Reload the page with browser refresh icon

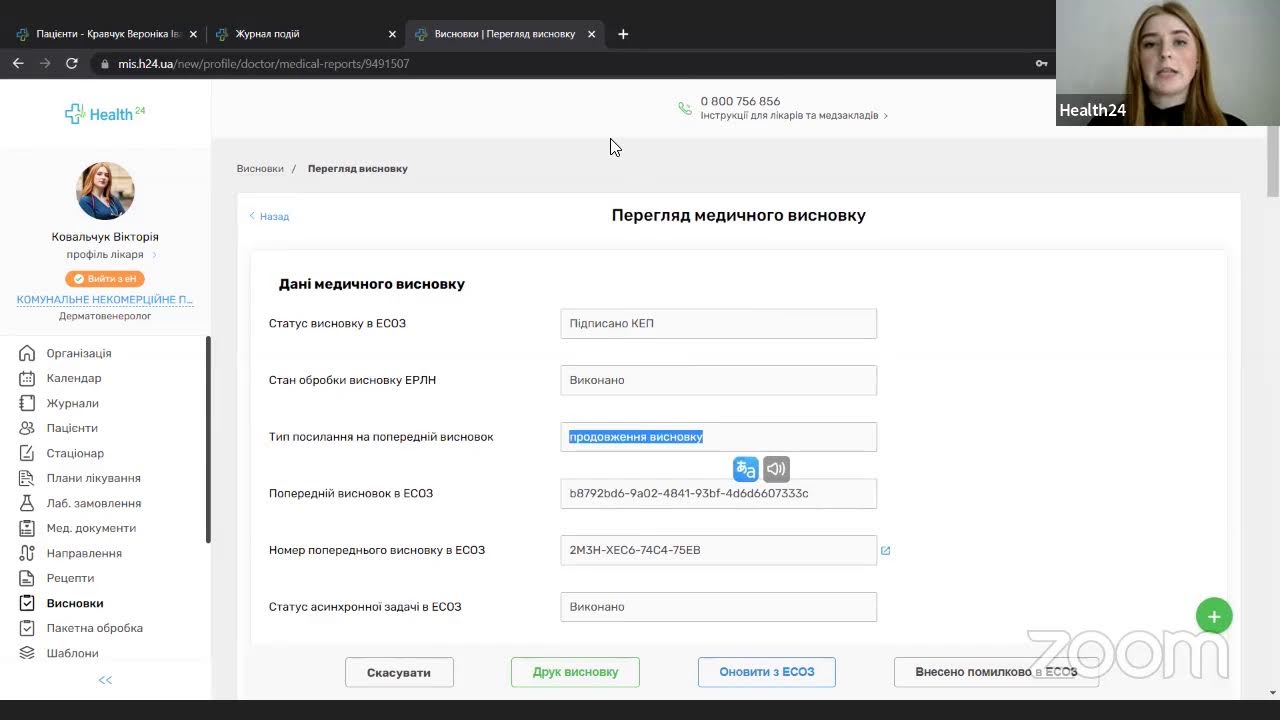(72, 63)
